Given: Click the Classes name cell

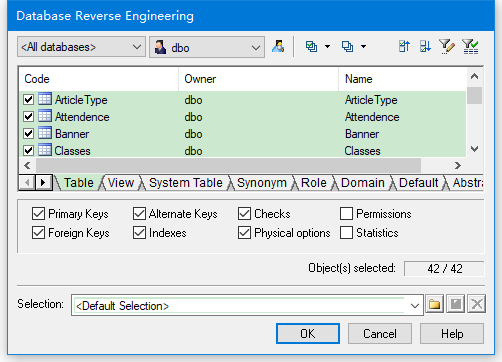Looking at the screenshot, I should 362,151.
